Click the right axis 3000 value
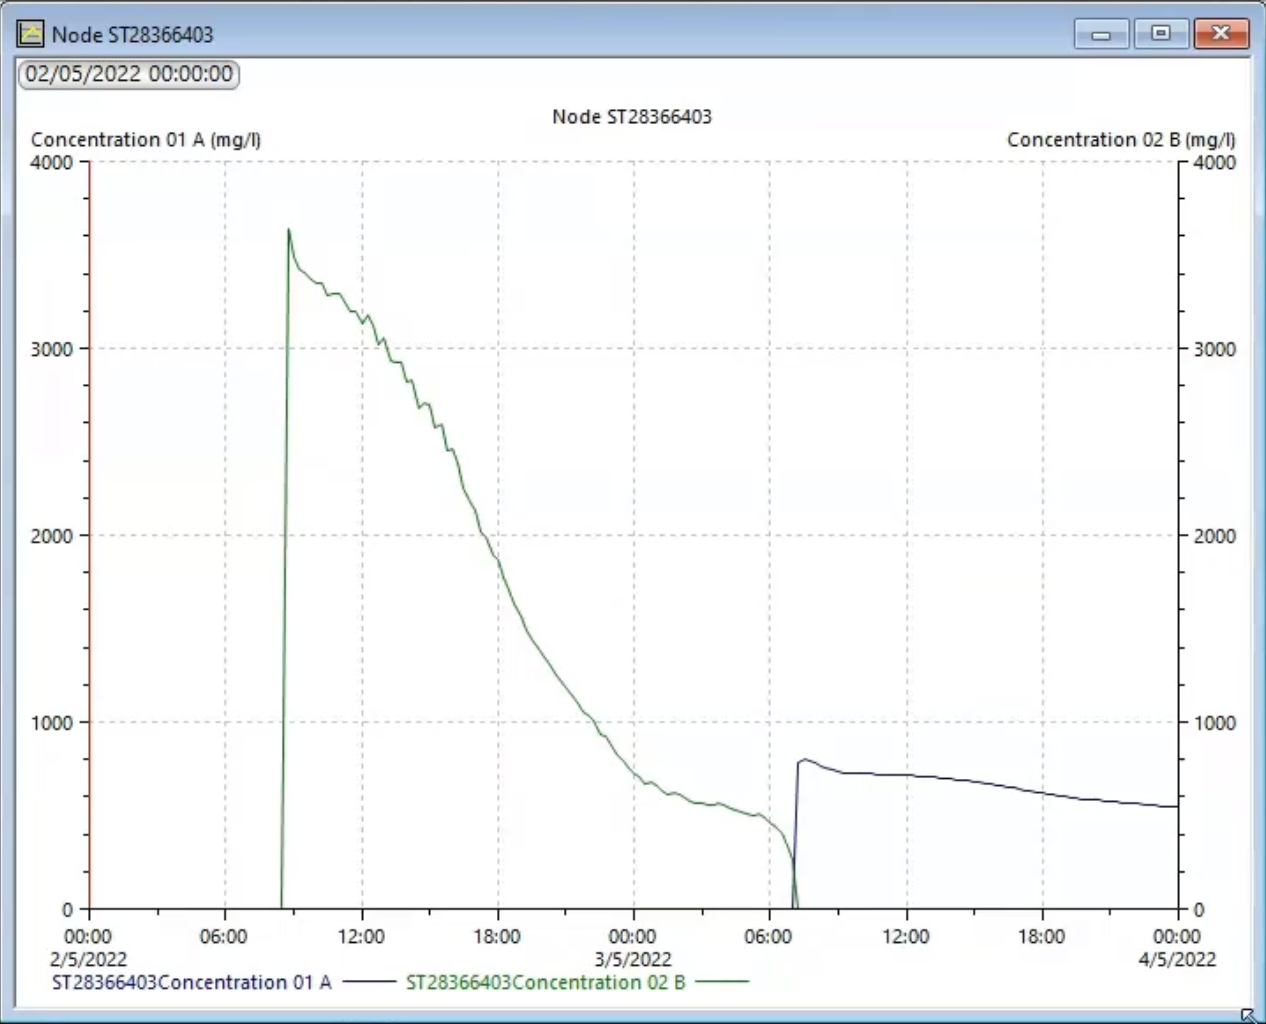Image resolution: width=1266 pixels, height=1024 pixels. [1214, 349]
